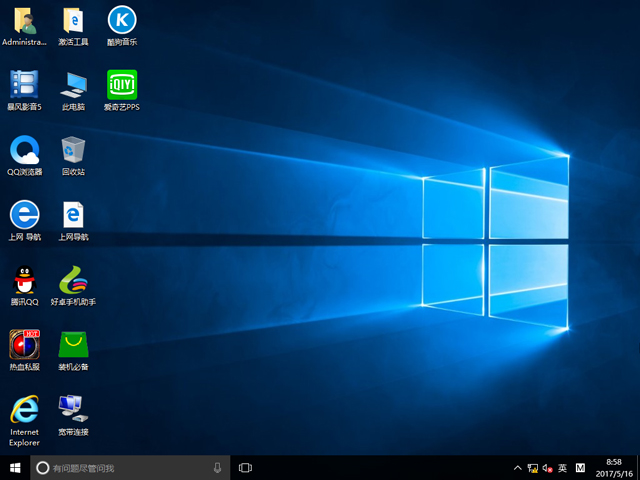Open 好桌手机助手 app

coord(73,280)
